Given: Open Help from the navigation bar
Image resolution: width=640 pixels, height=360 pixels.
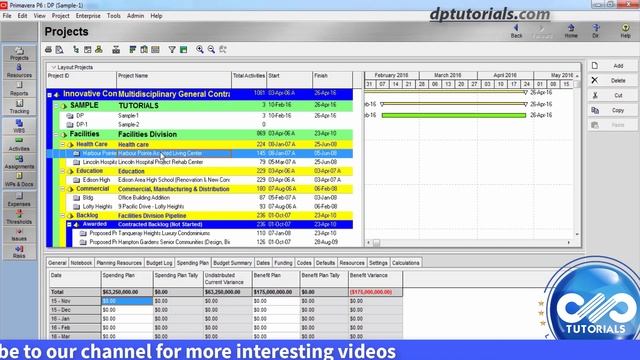Looking at the screenshot, I should pyautogui.click(x=625, y=31).
